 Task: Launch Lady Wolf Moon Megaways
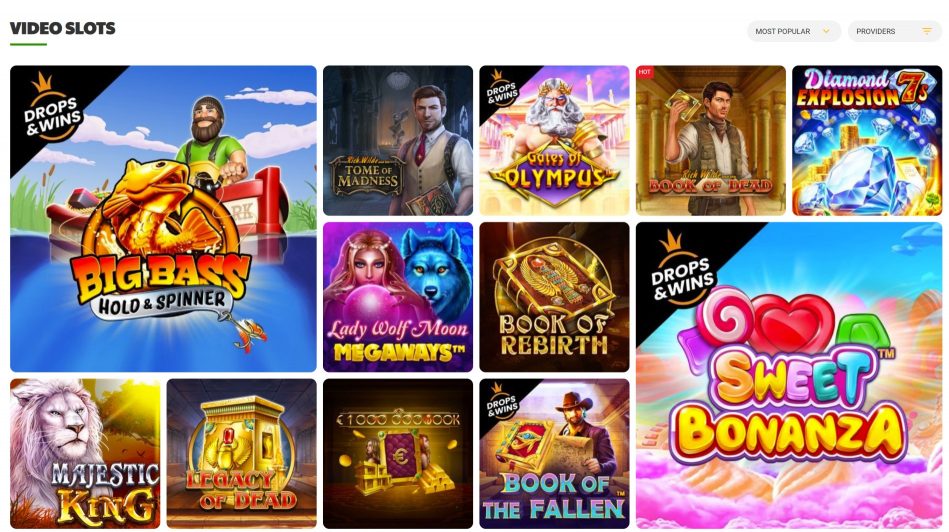coord(398,297)
